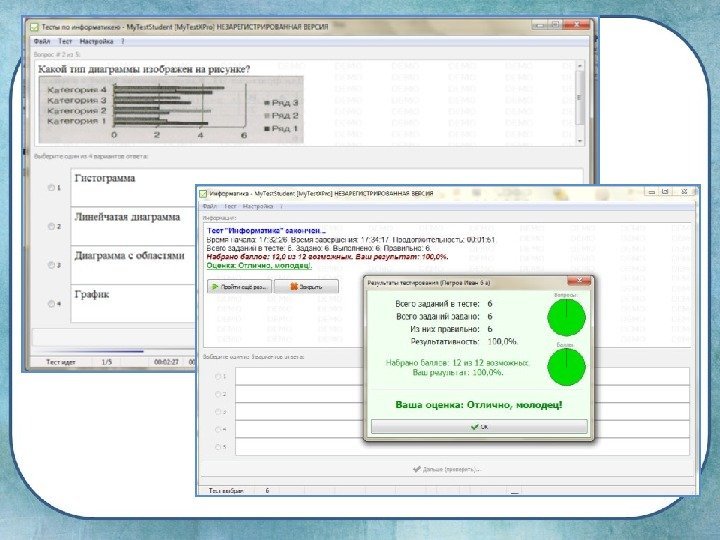Click checkmark icon beside Дальше (проверить)
This screenshot has height=540, width=720.
coord(416,469)
